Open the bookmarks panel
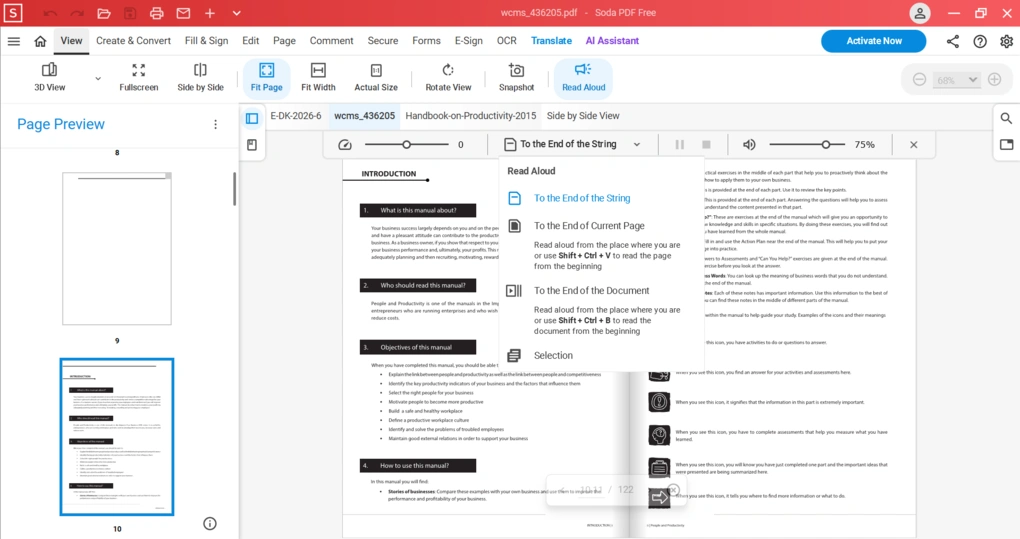Viewport: 1020px width, 539px height. [x=252, y=145]
